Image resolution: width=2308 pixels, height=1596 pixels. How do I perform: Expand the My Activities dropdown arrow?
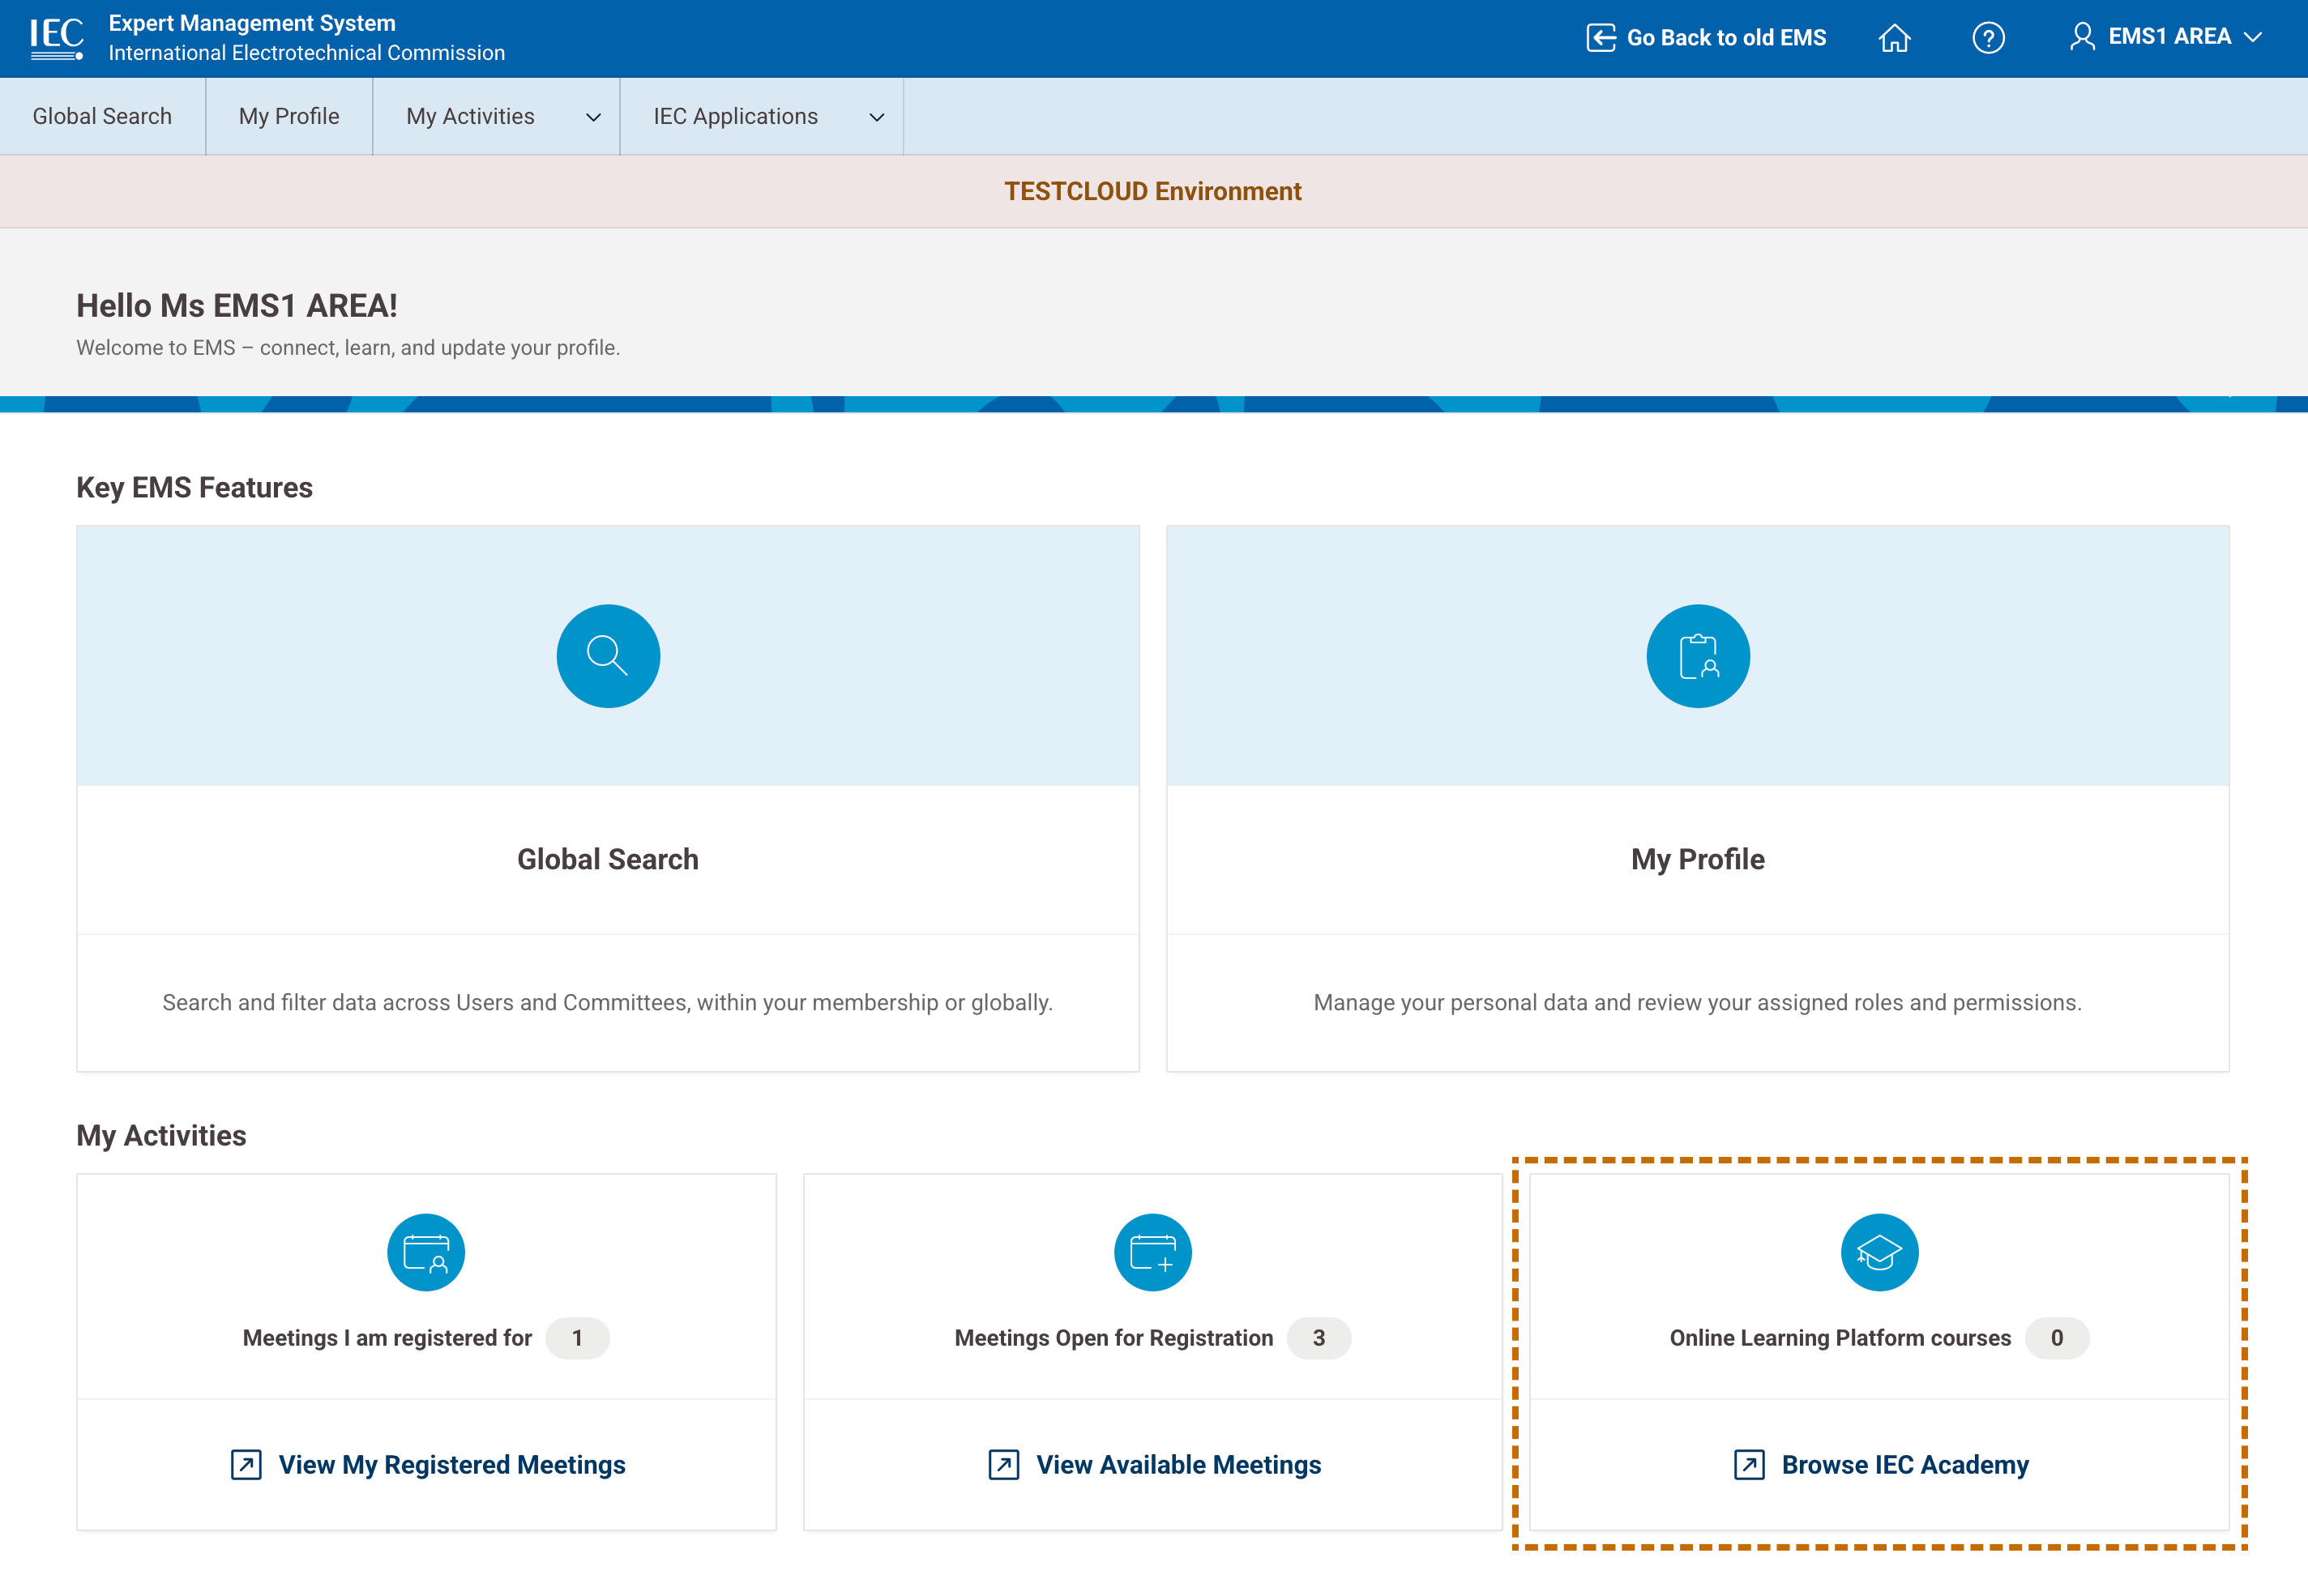click(593, 117)
